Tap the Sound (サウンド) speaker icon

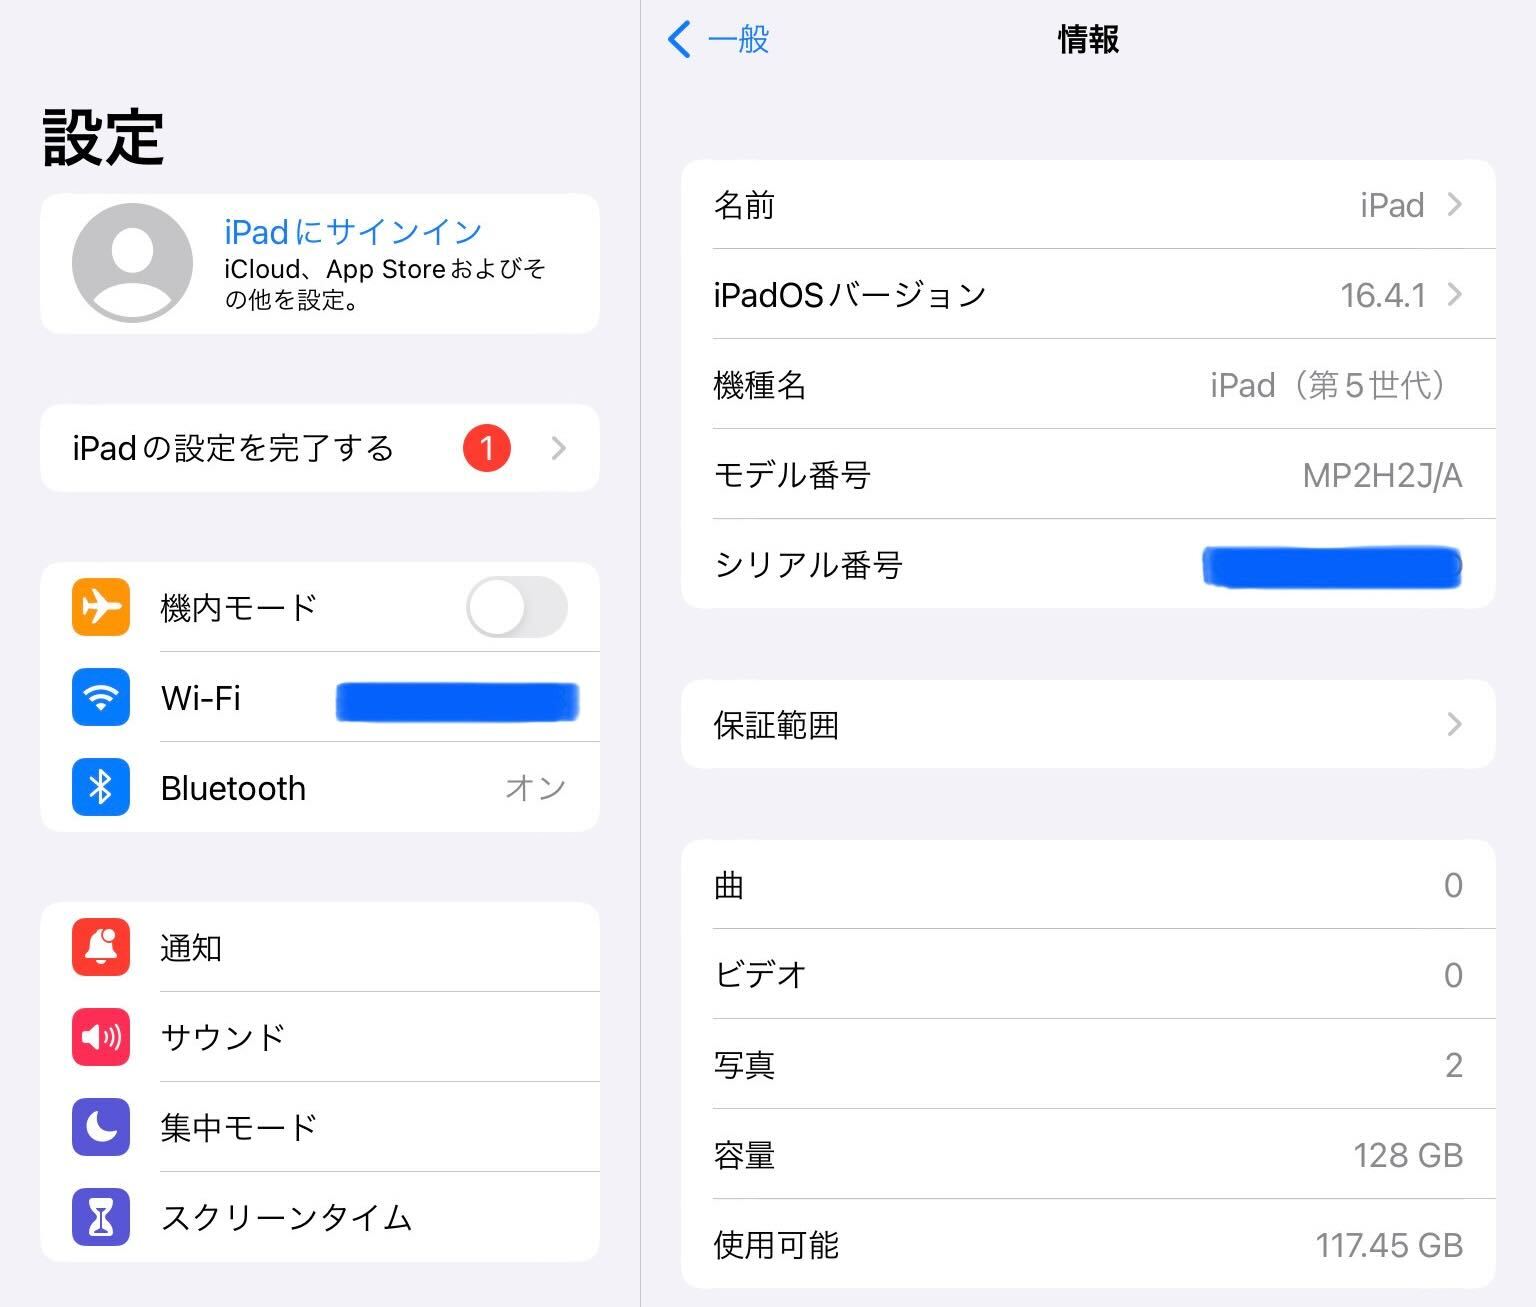click(x=101, y=1037)
